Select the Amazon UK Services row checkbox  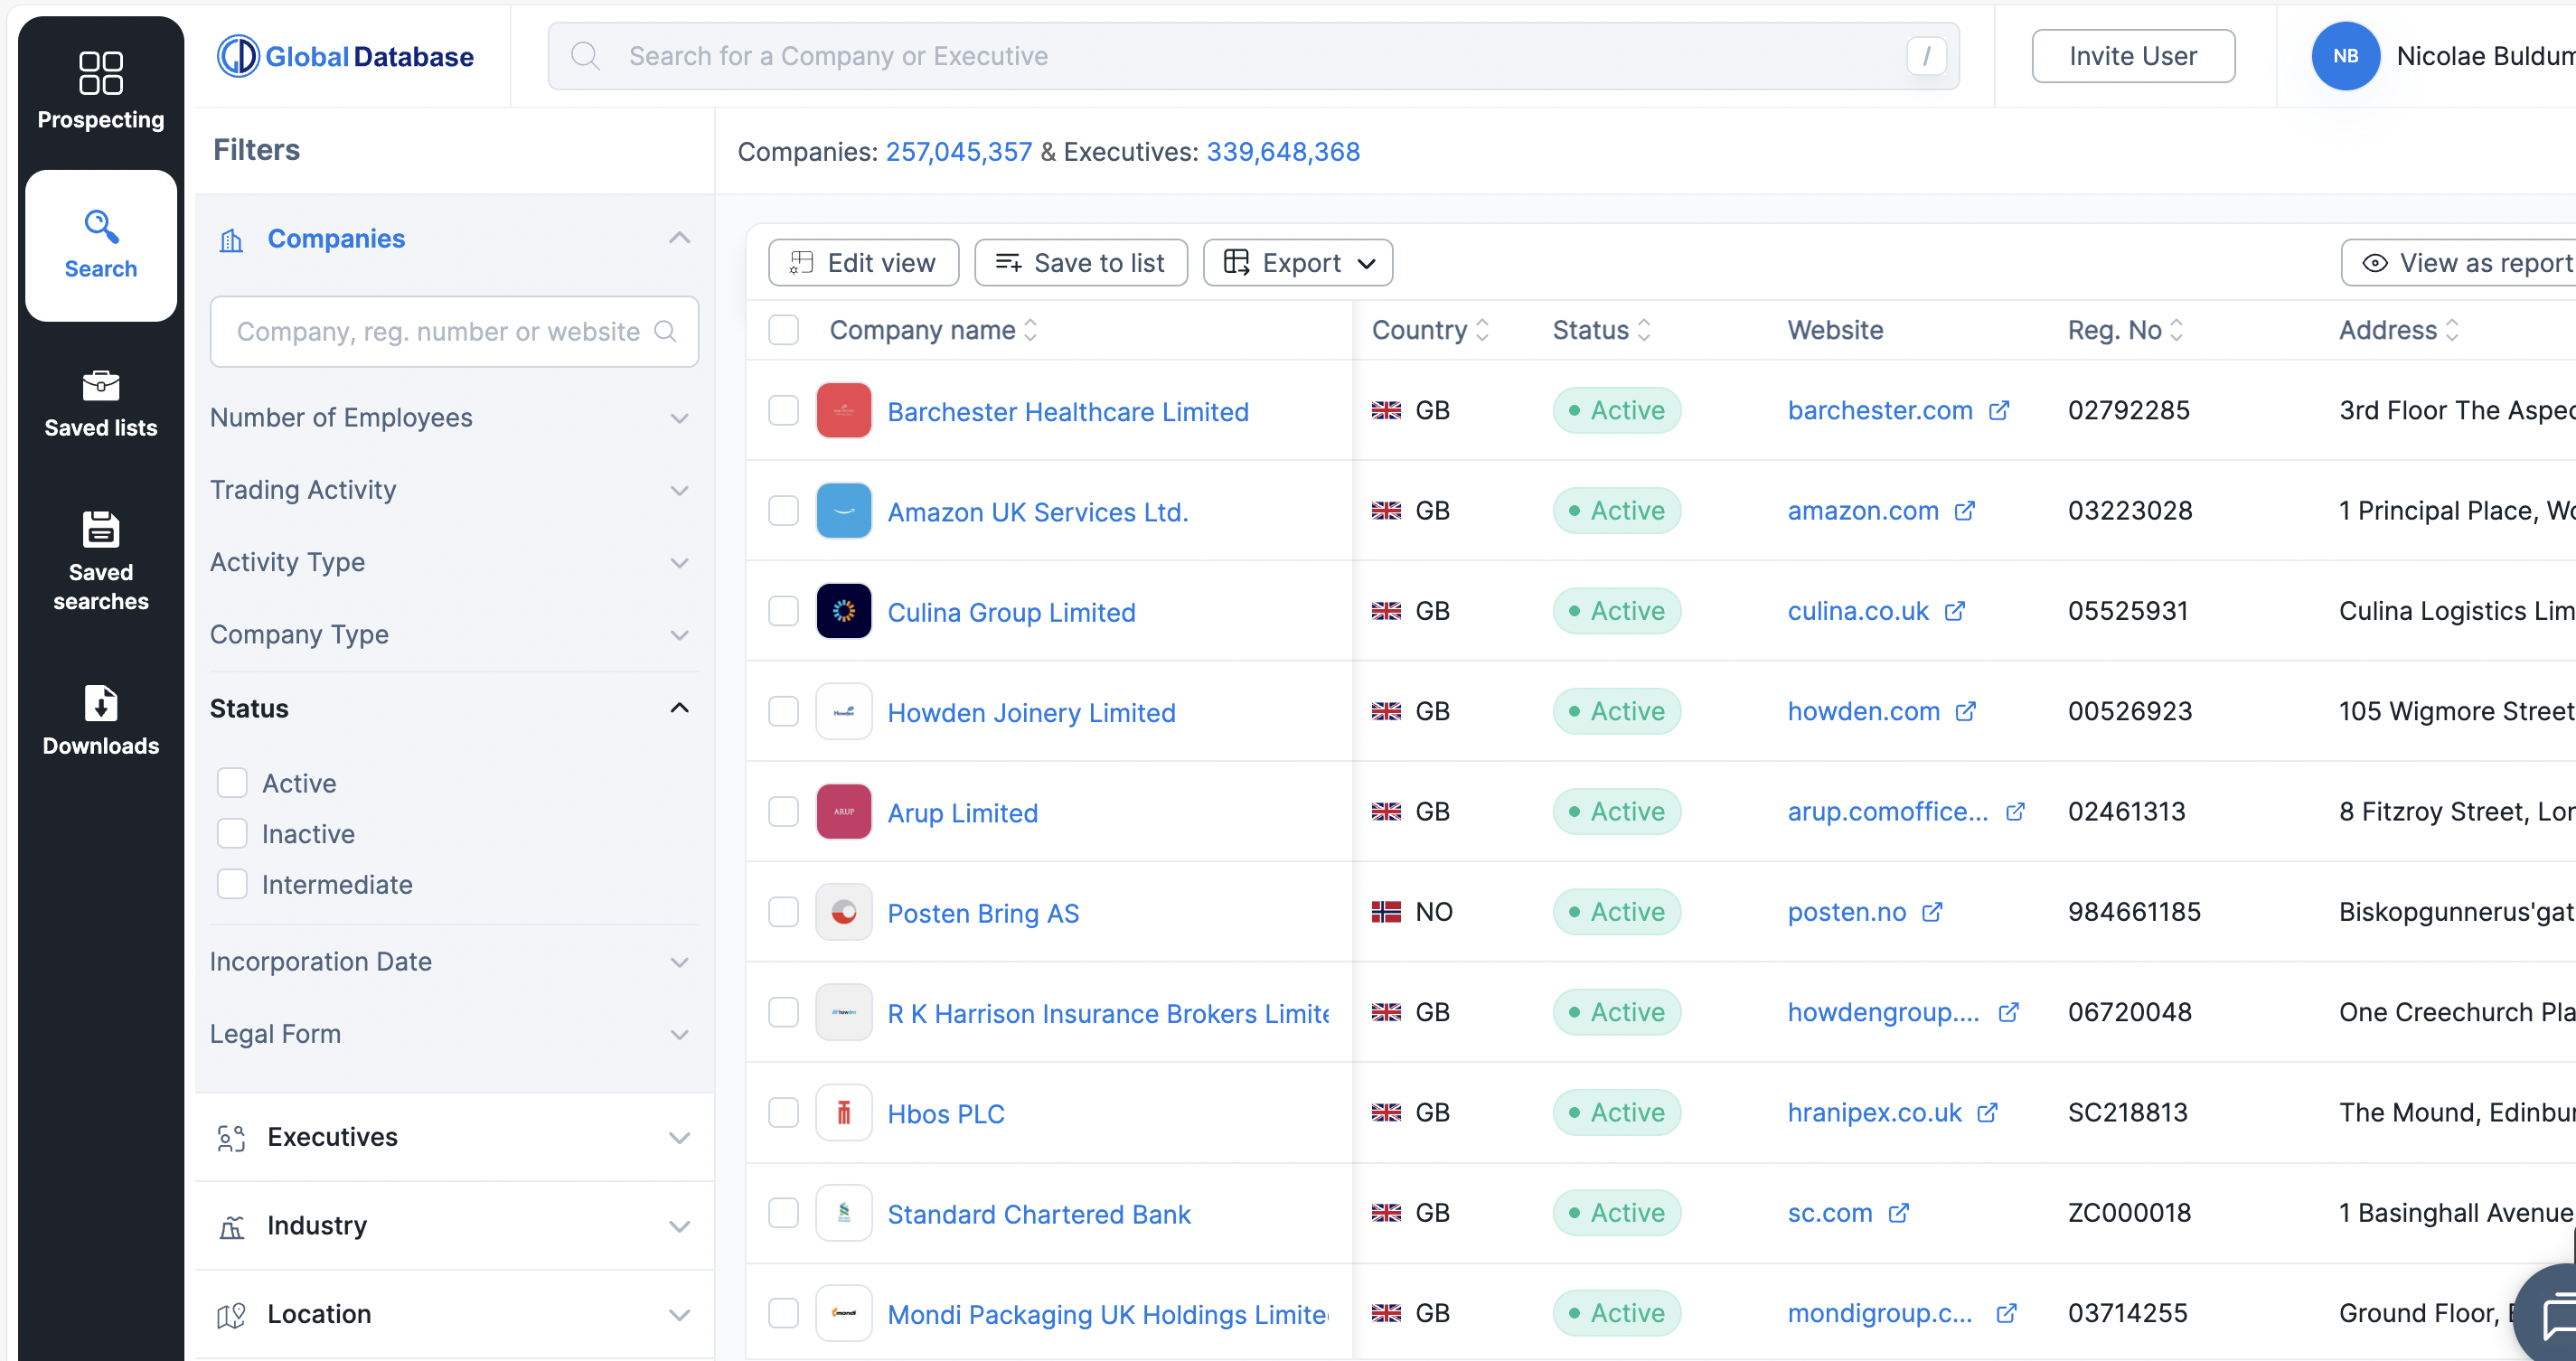click(x=783, y=511)
